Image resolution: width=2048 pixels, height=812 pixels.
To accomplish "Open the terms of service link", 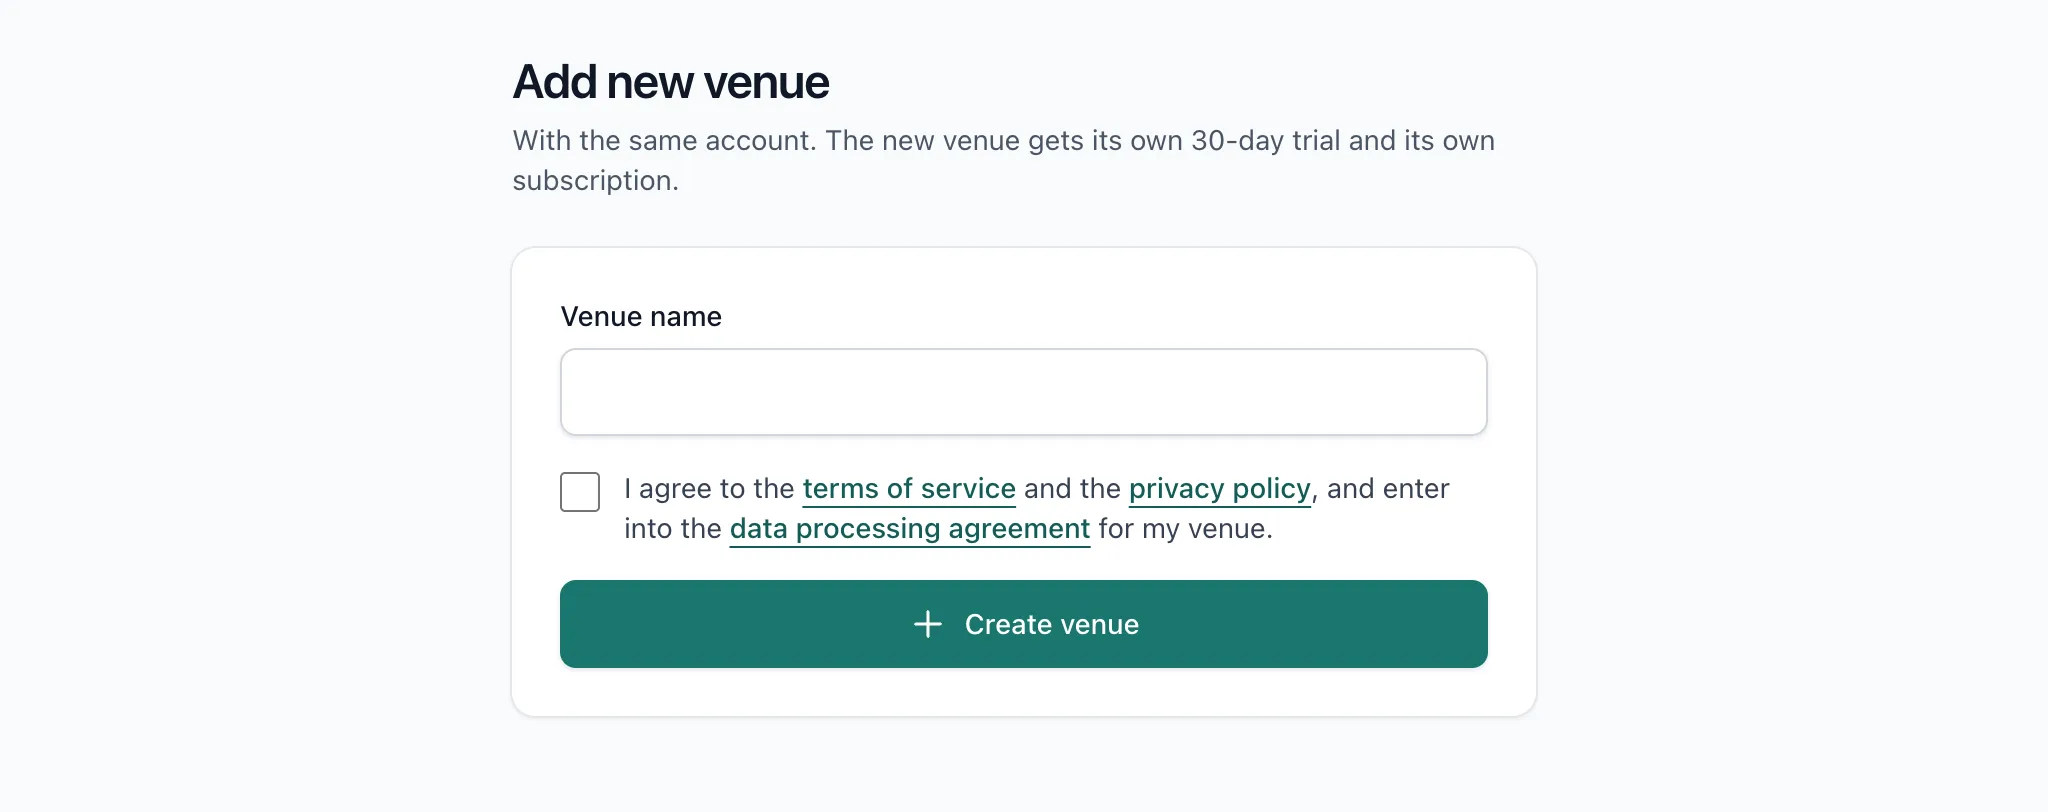I will (x=909, y=489).
